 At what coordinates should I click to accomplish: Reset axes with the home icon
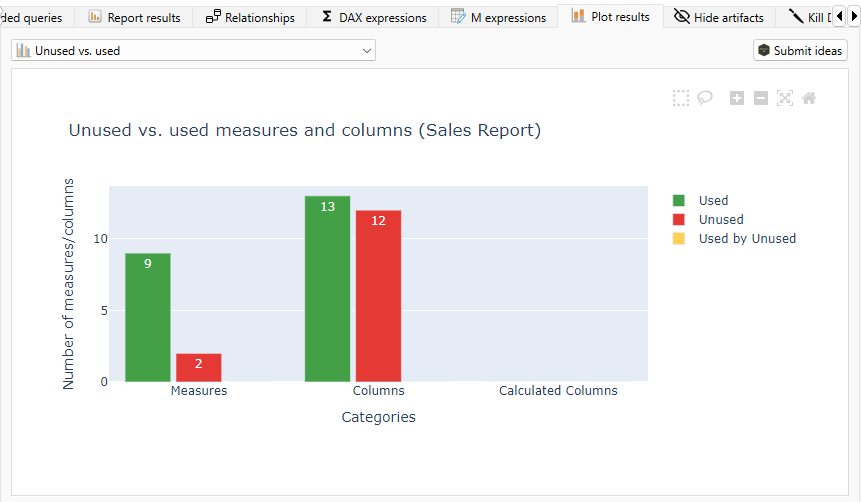pos(809,98)
